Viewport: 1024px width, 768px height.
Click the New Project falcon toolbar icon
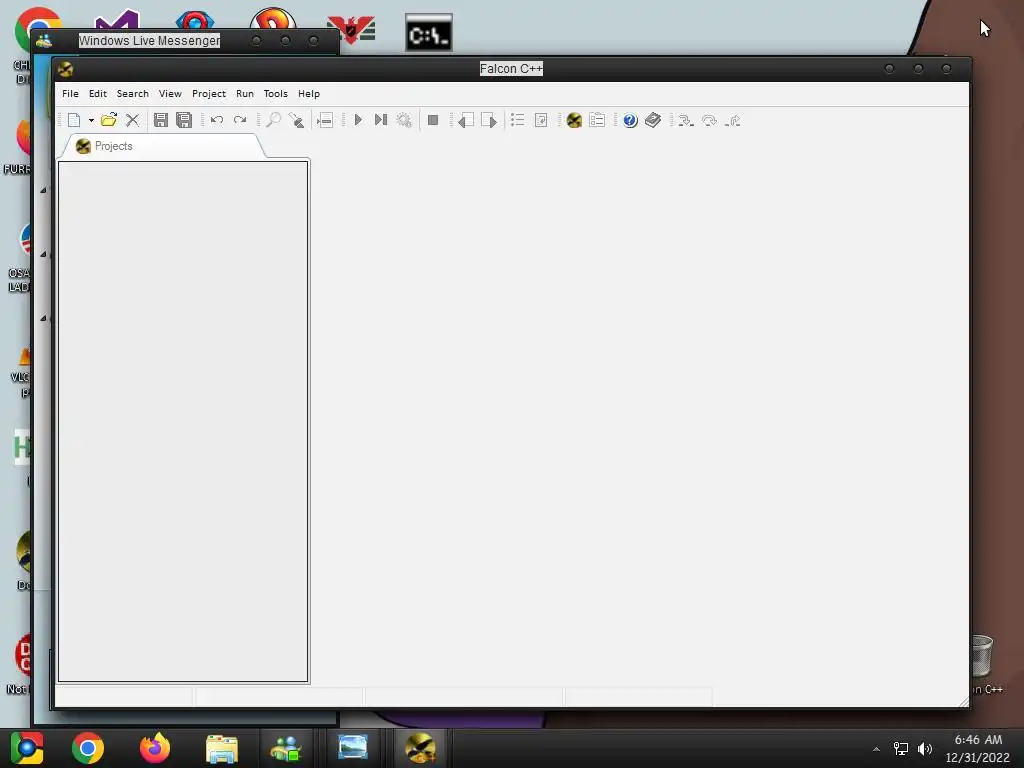(574, 120)
